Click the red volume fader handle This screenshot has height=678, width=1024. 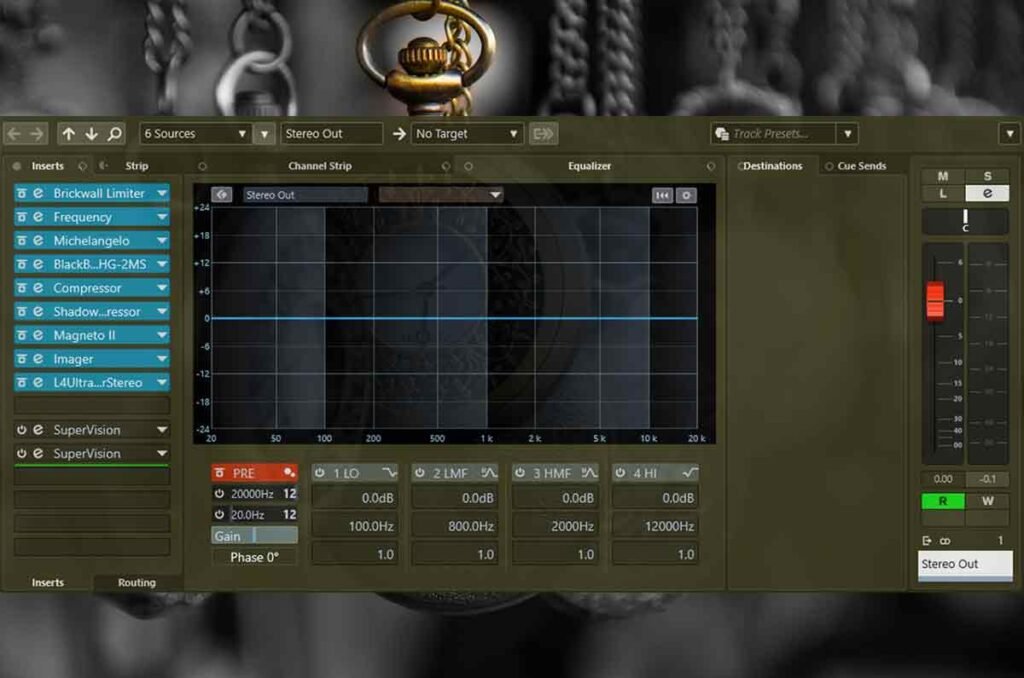935,301
